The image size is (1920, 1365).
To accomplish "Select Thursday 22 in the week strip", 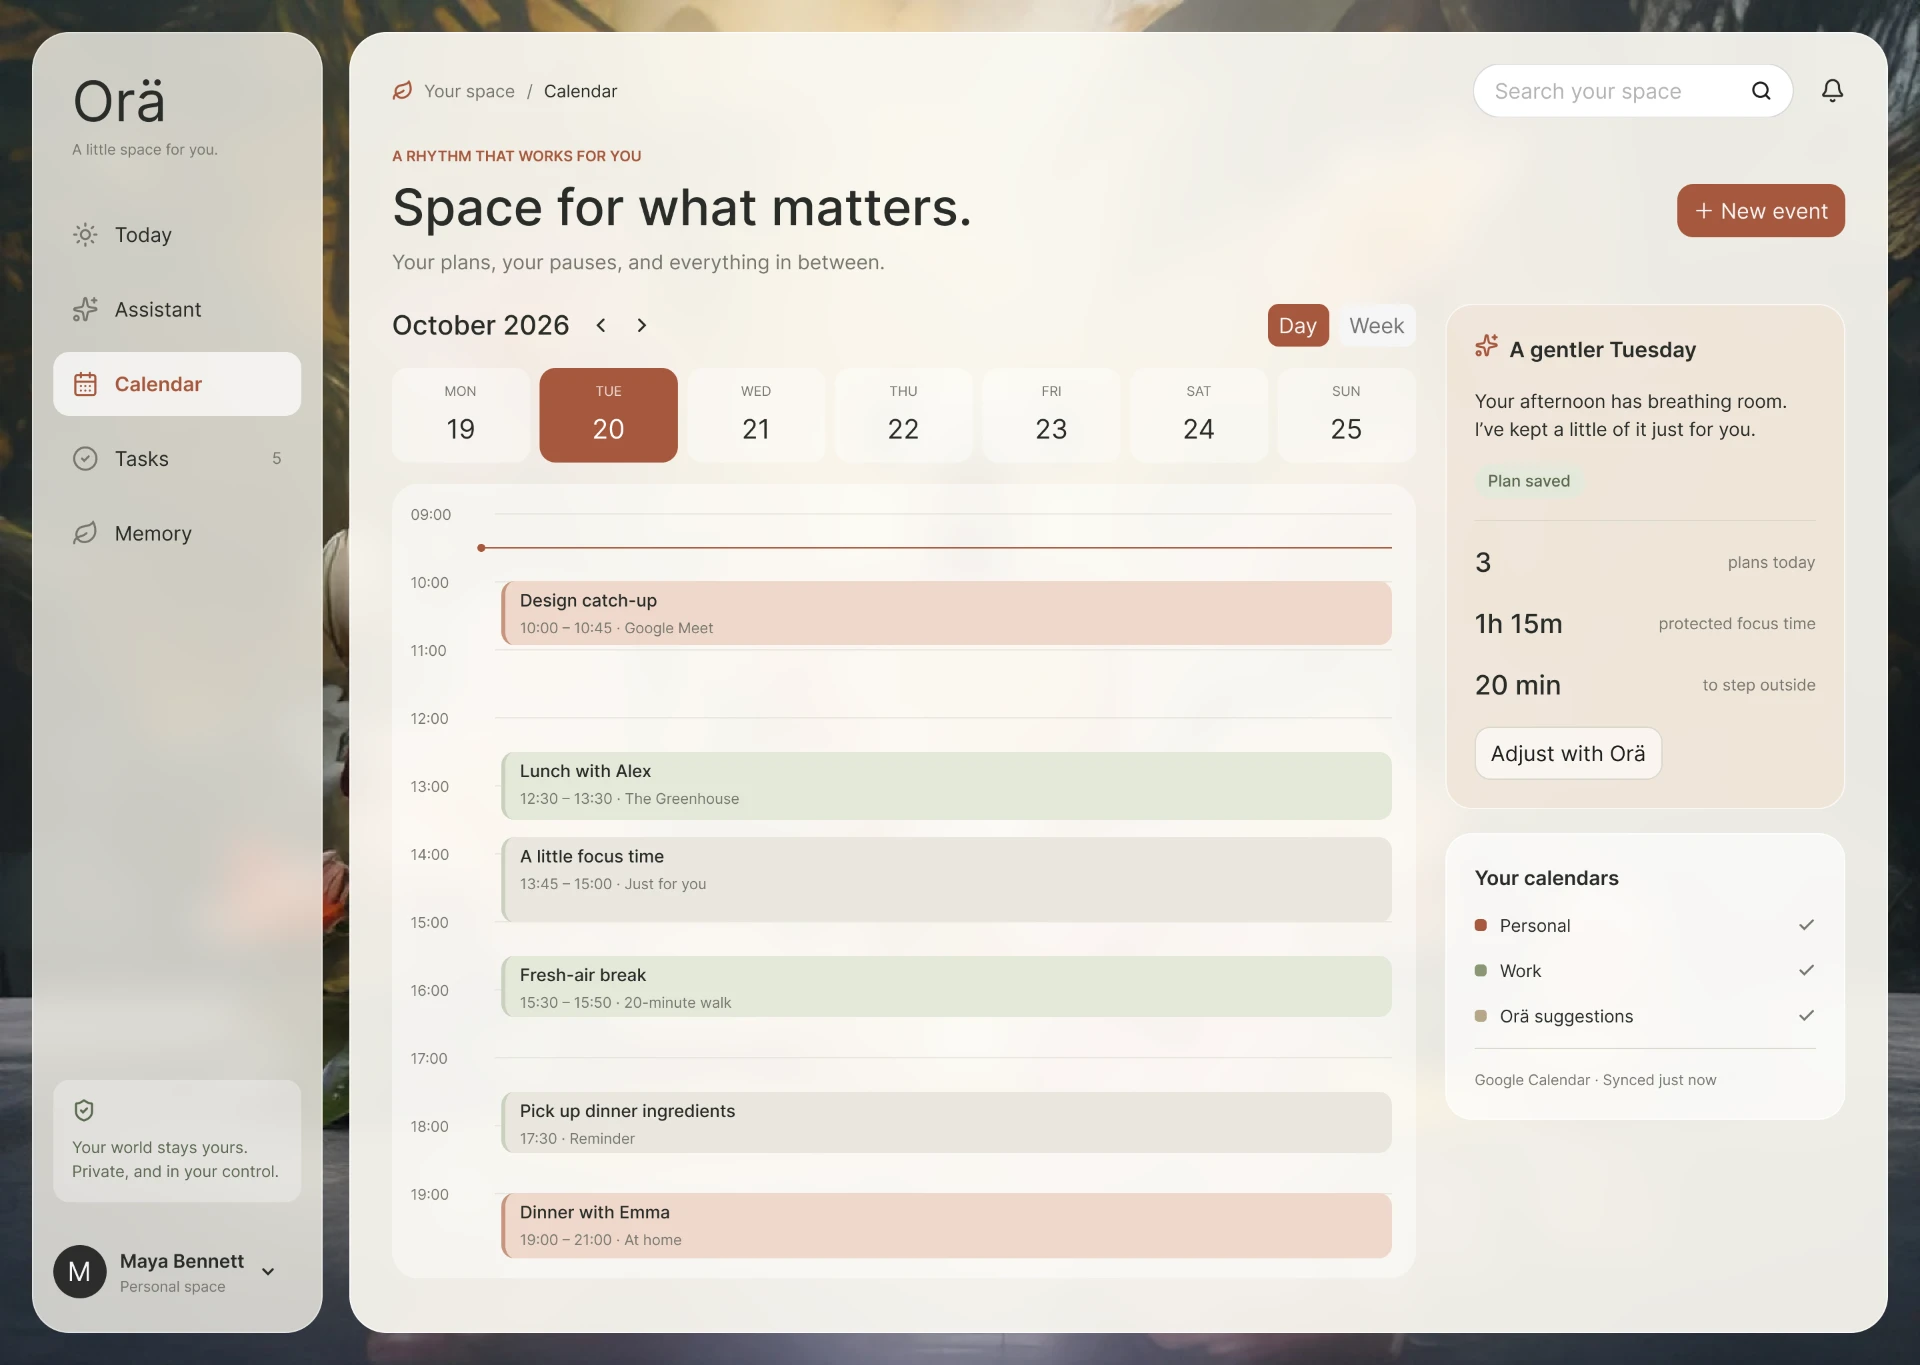I will (x=903, y=415).
